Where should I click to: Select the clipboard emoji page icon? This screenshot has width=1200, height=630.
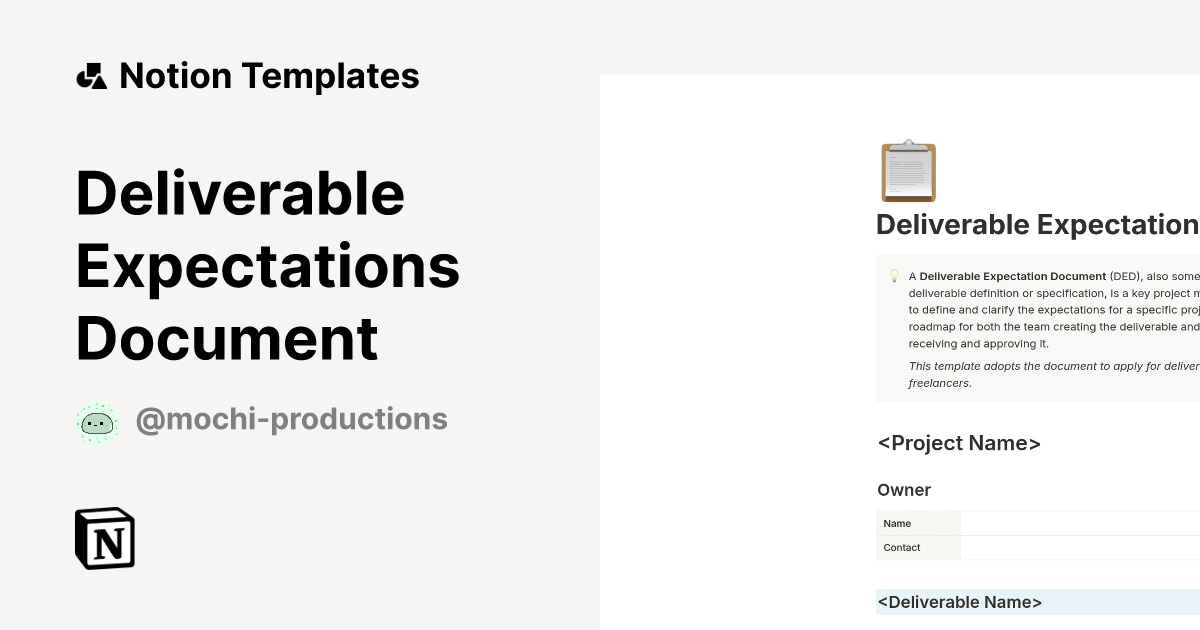pyautogui.click(x=908, y=171)
